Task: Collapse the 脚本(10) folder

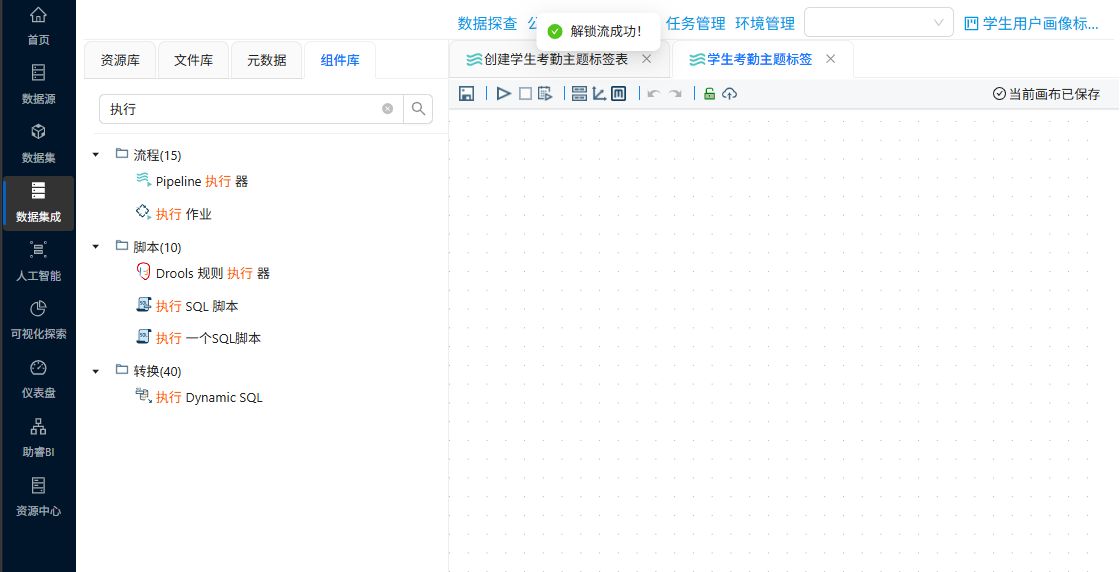Action: 96,246
